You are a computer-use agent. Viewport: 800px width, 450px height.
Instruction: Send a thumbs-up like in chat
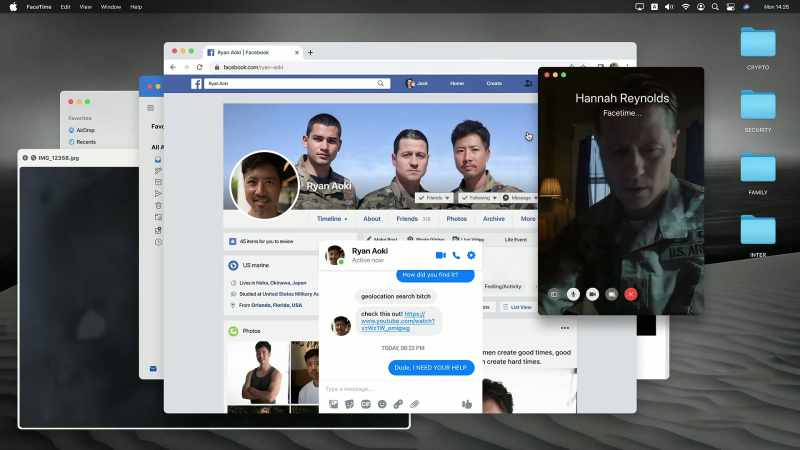tap(466, 404)
